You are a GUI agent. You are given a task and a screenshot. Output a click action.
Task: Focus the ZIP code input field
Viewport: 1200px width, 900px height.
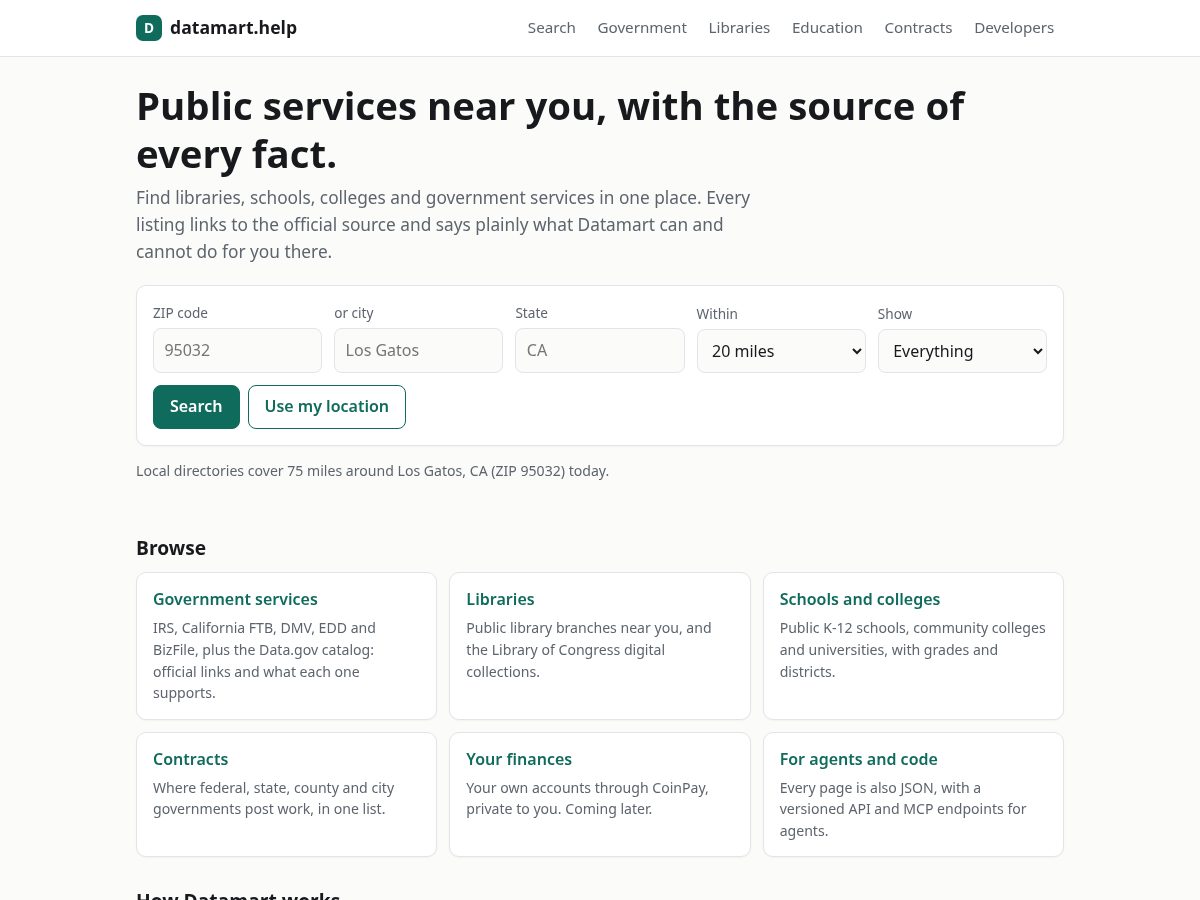(x=237, y=351)
